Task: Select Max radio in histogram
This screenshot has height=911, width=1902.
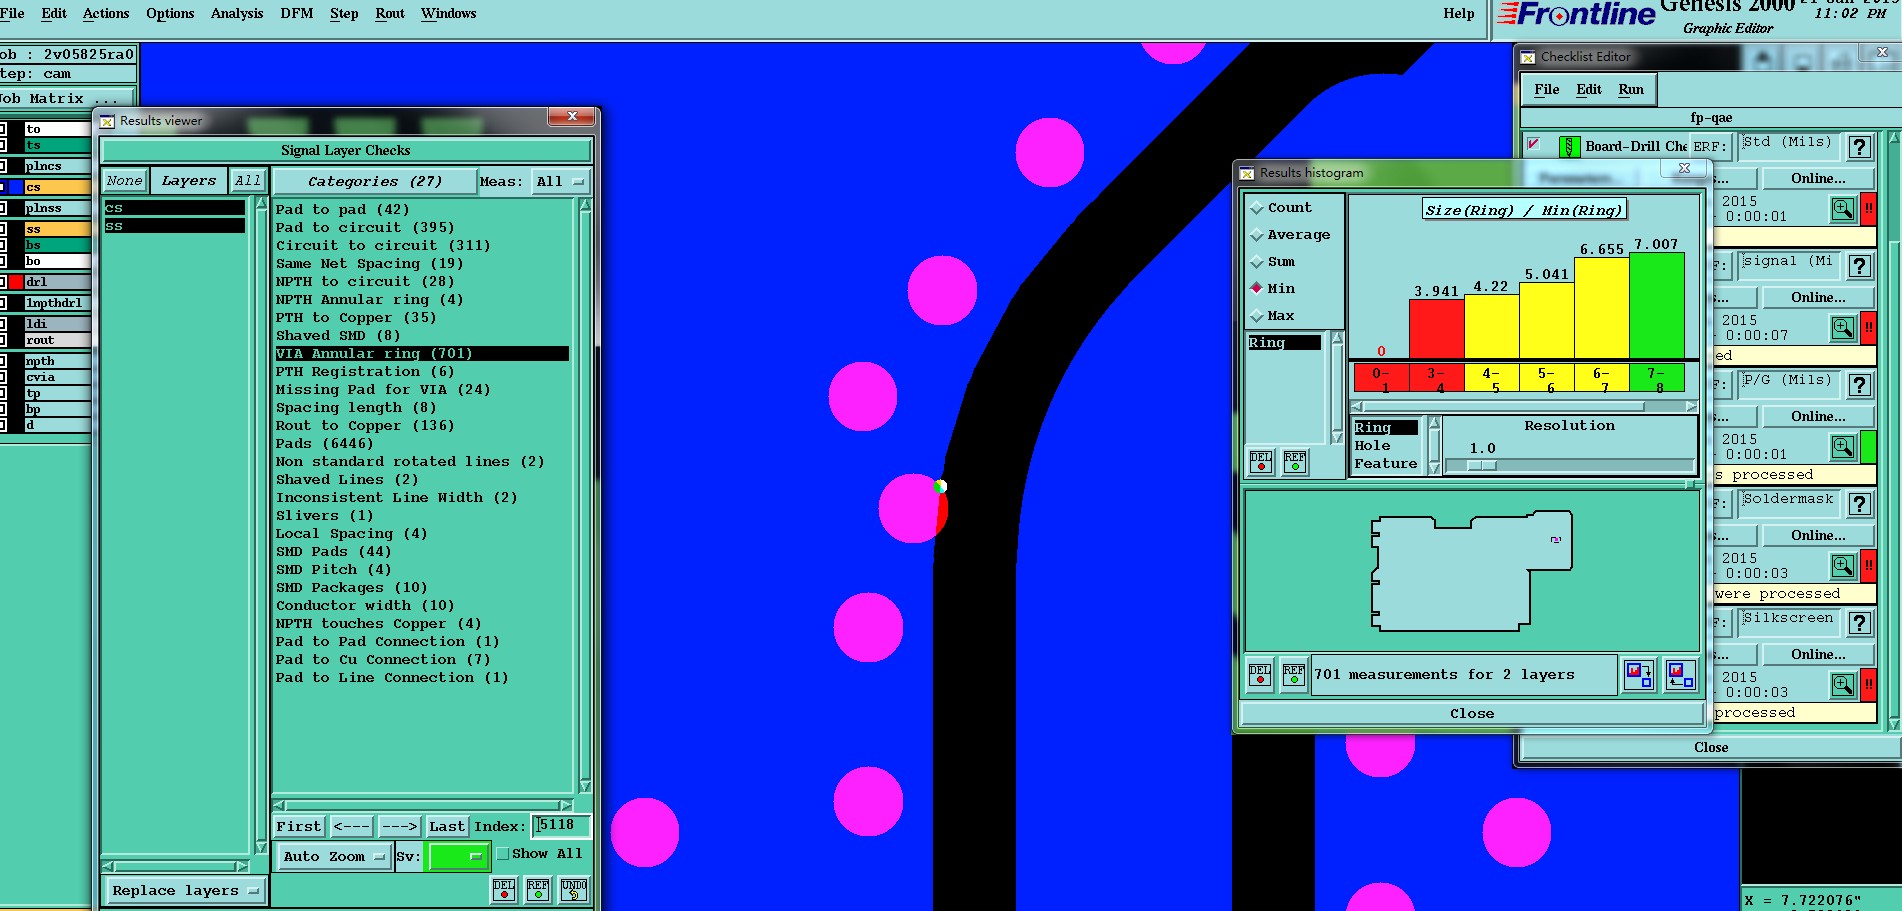Action: [1257, 316]
